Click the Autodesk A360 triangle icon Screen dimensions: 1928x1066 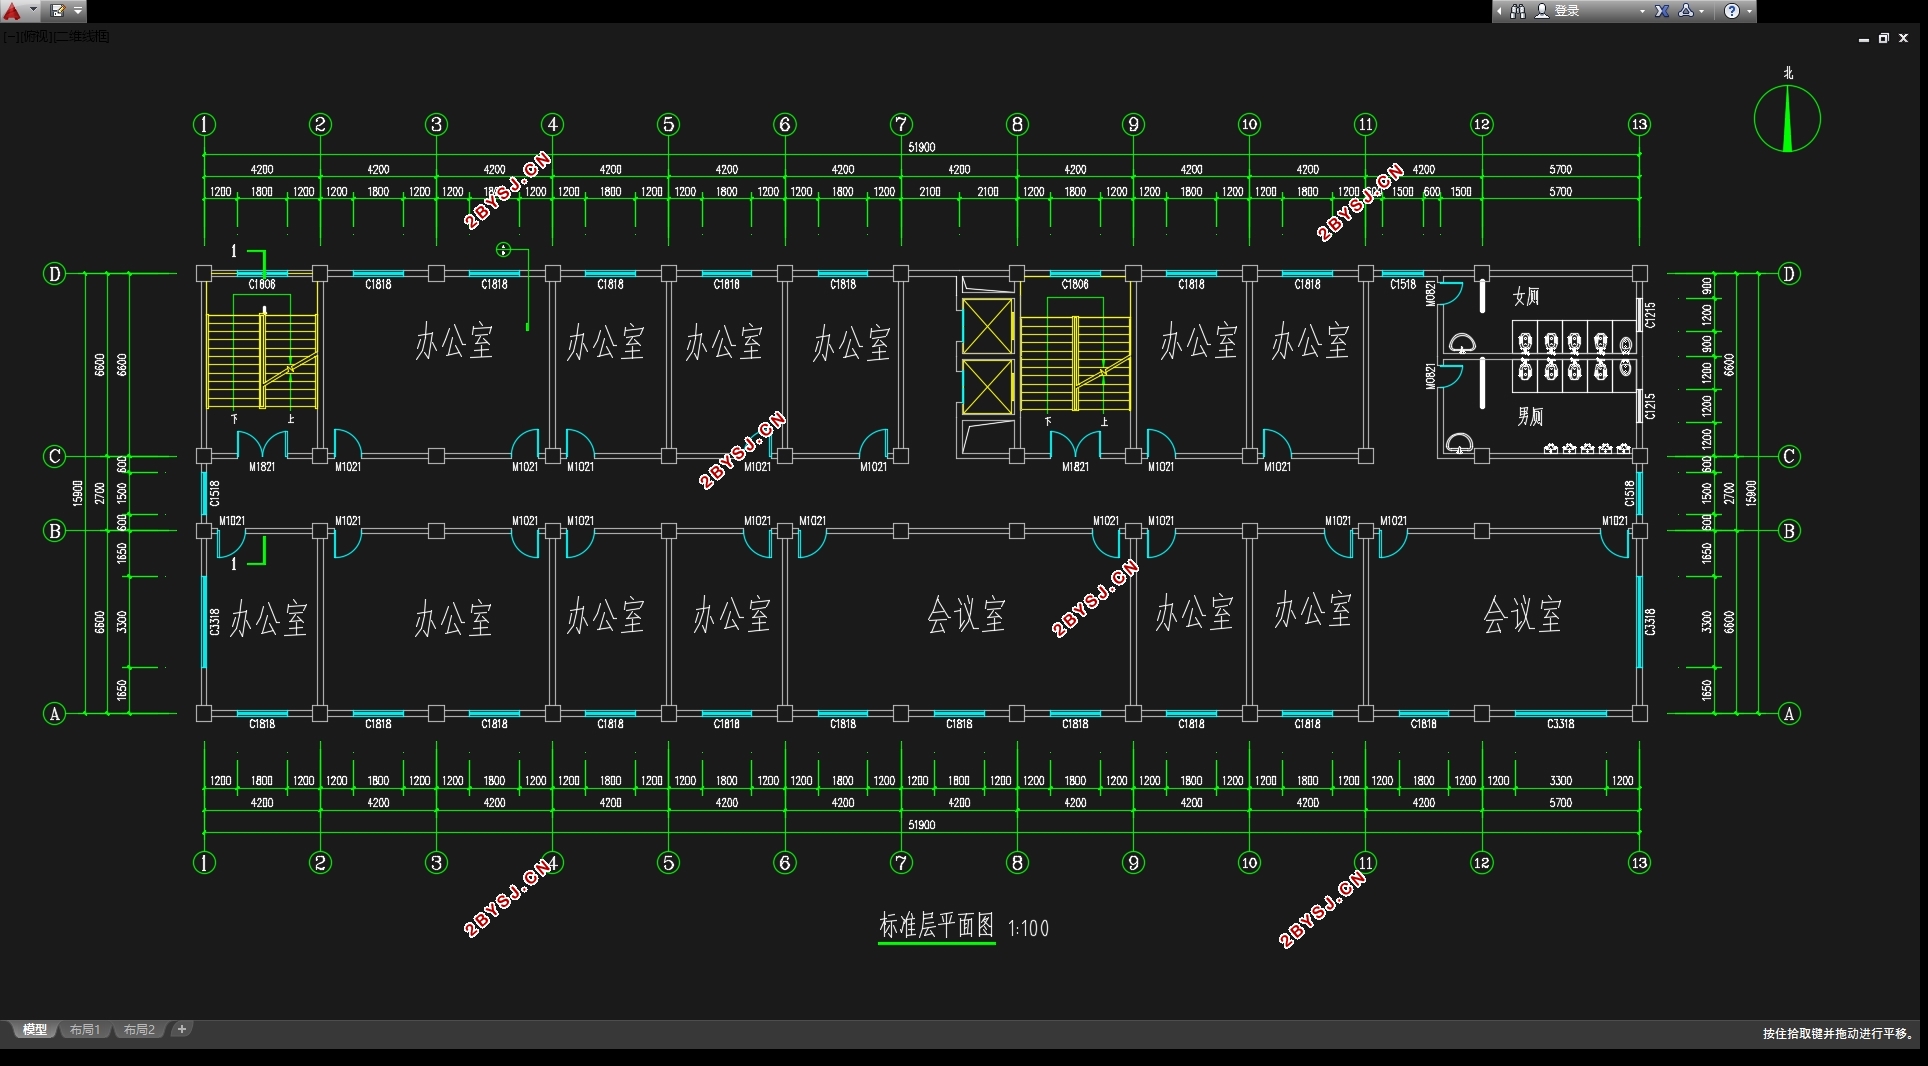click(x=1686, y=11)
